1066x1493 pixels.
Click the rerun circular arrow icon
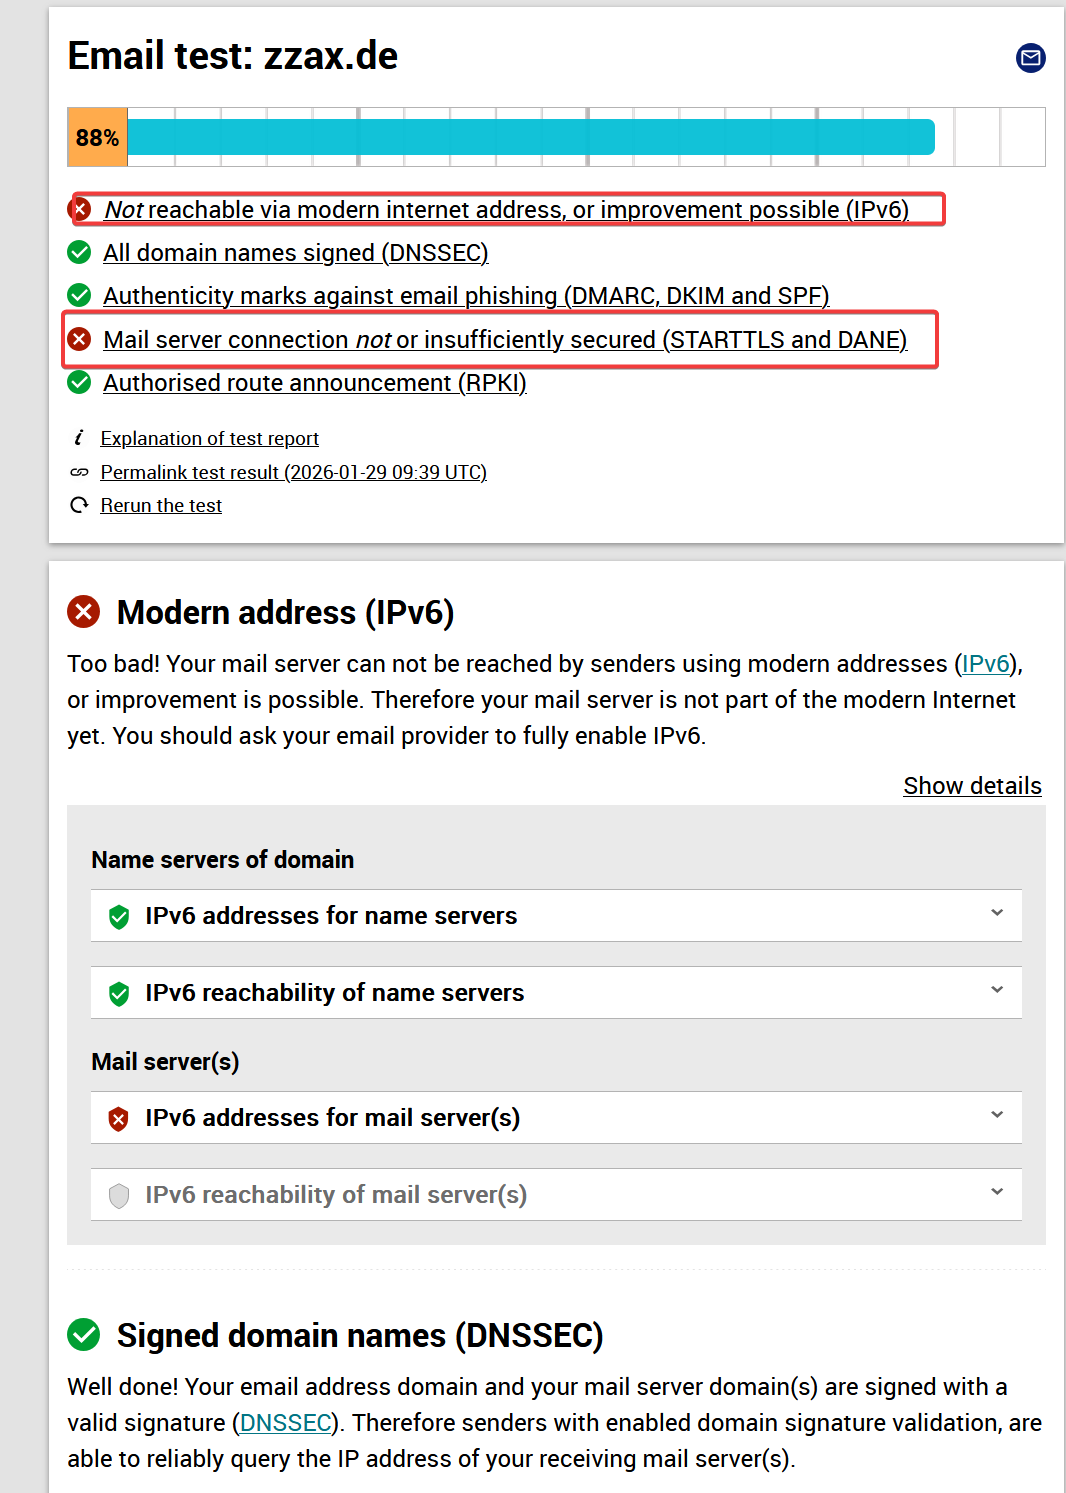(x=79, y=505)
